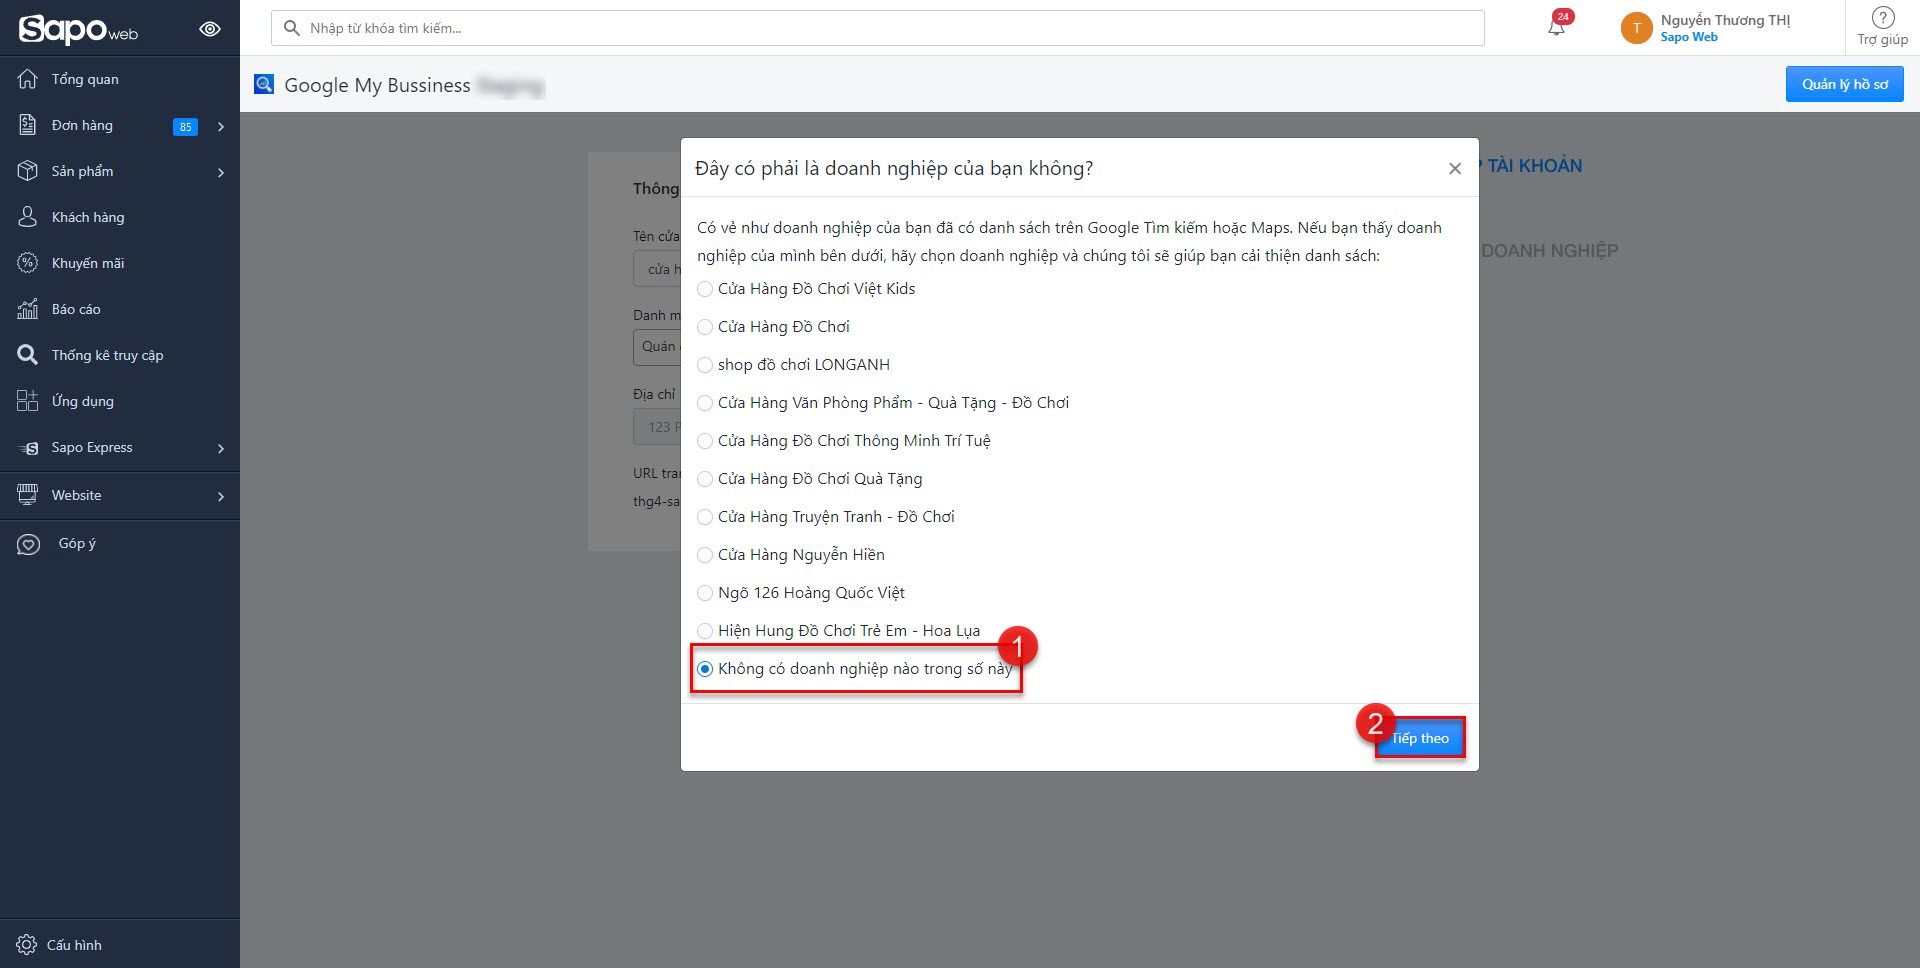Open the Khuyến mãi menu item

[x=120, y=263]
